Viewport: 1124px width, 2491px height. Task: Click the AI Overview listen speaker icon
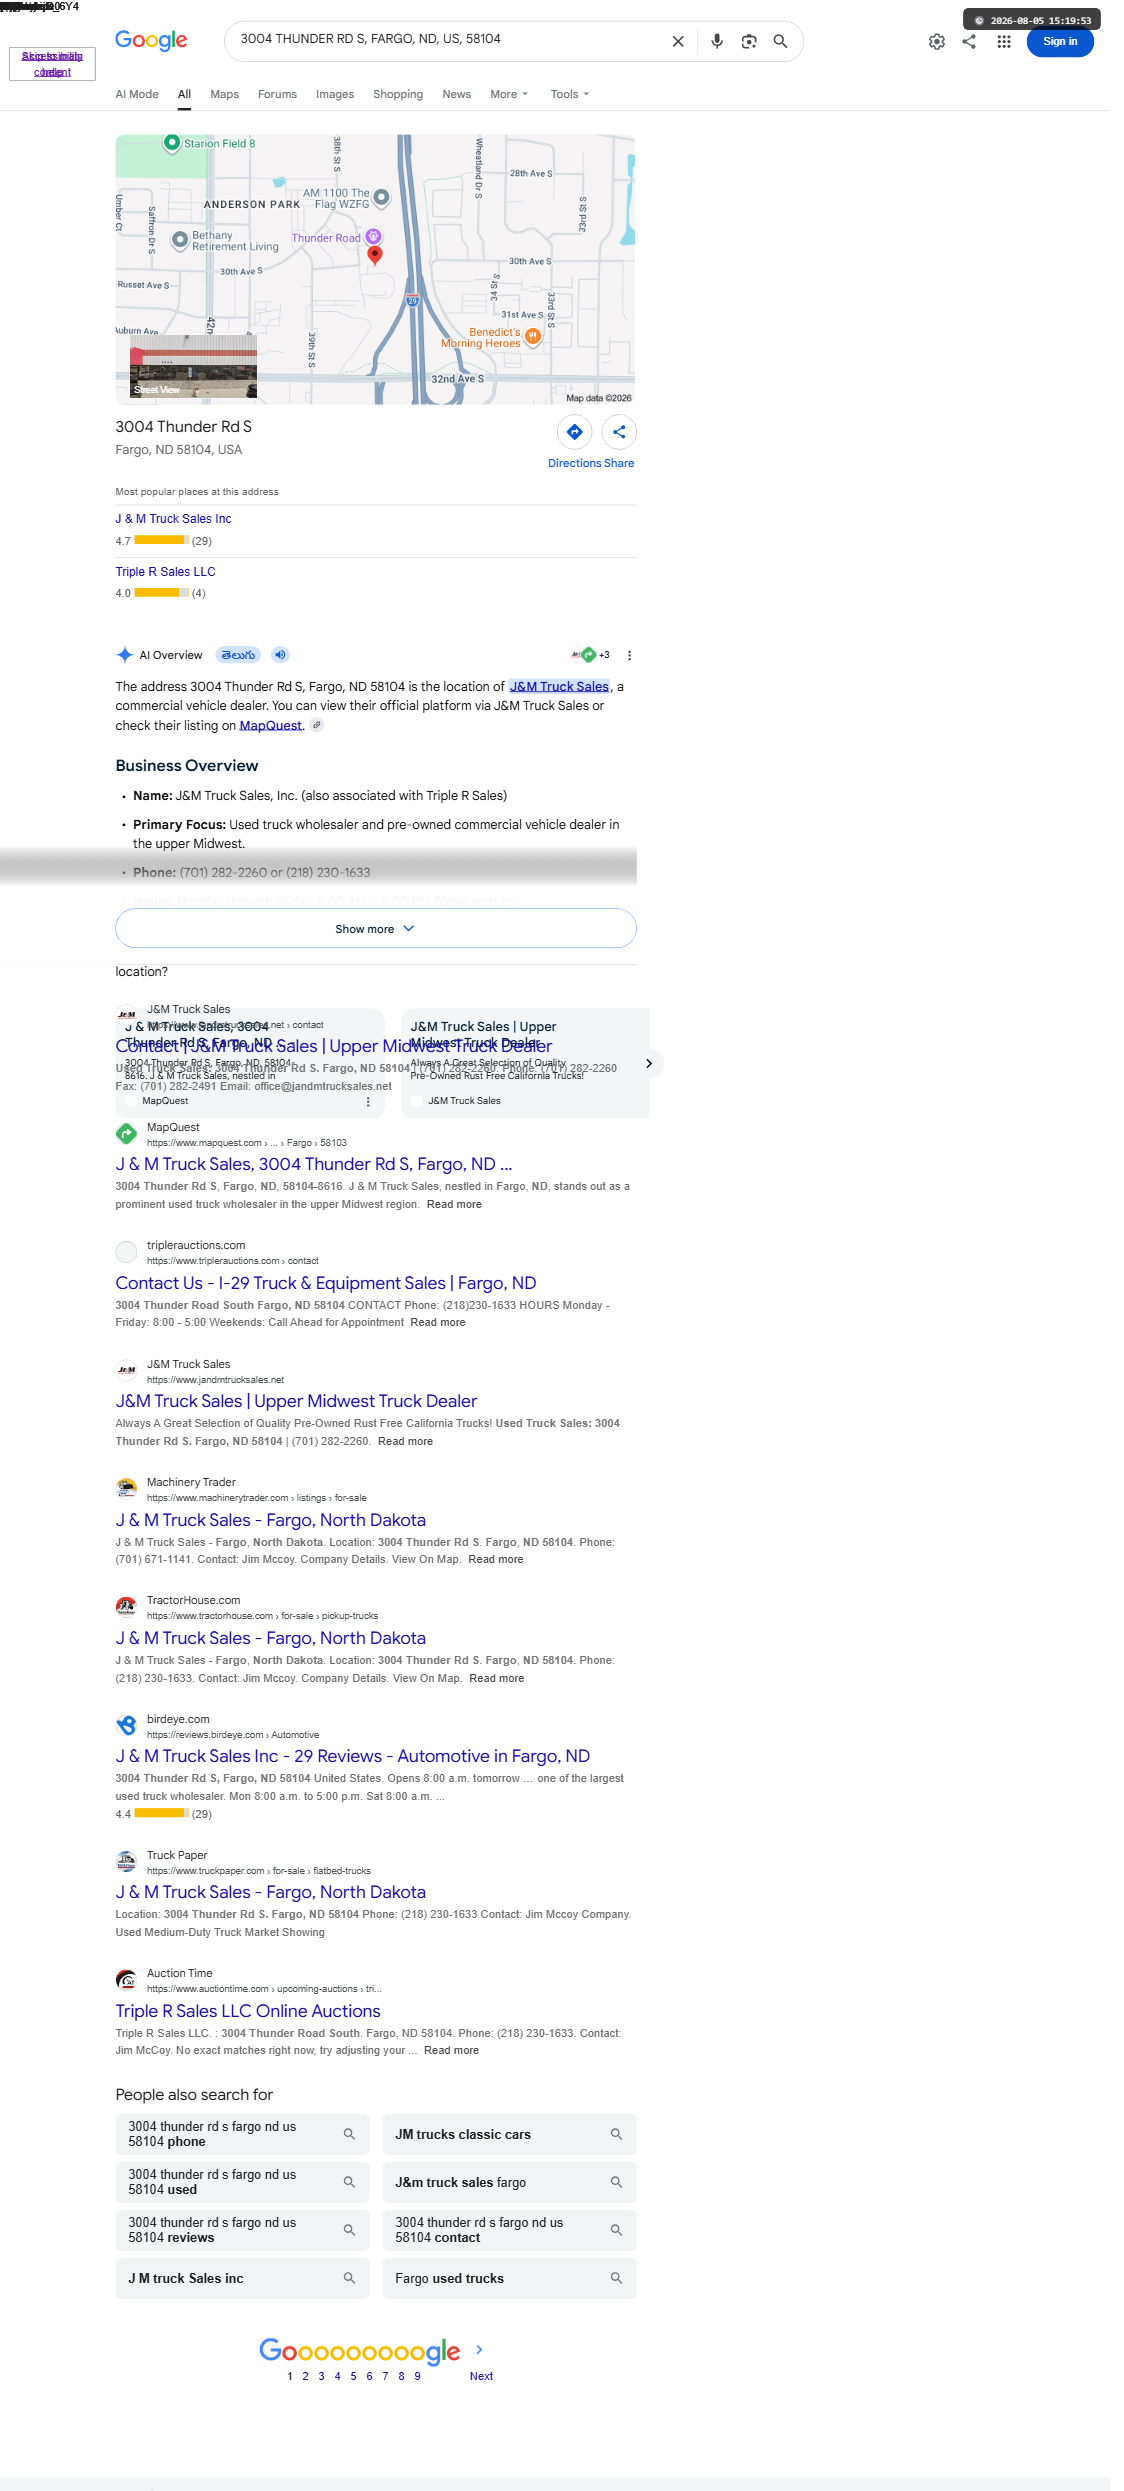tap(281, 655)
